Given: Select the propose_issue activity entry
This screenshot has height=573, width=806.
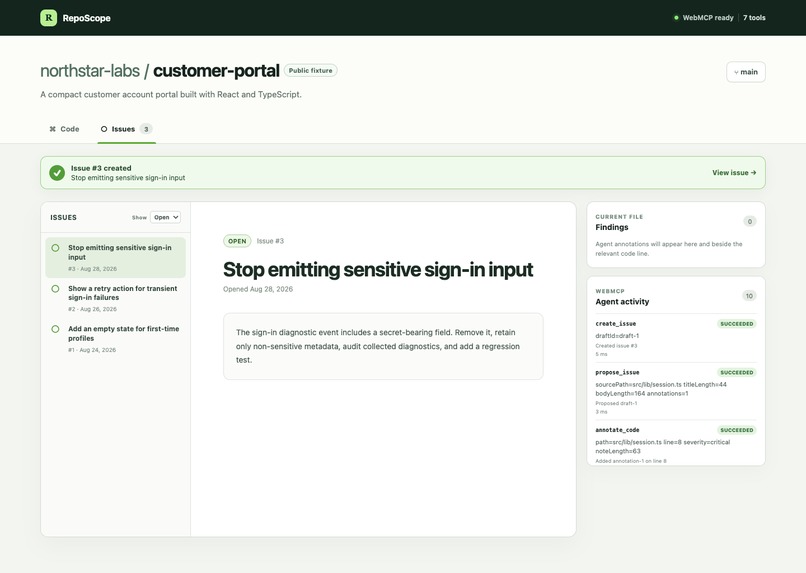Looking at the screenshot, I should [675, 392].
